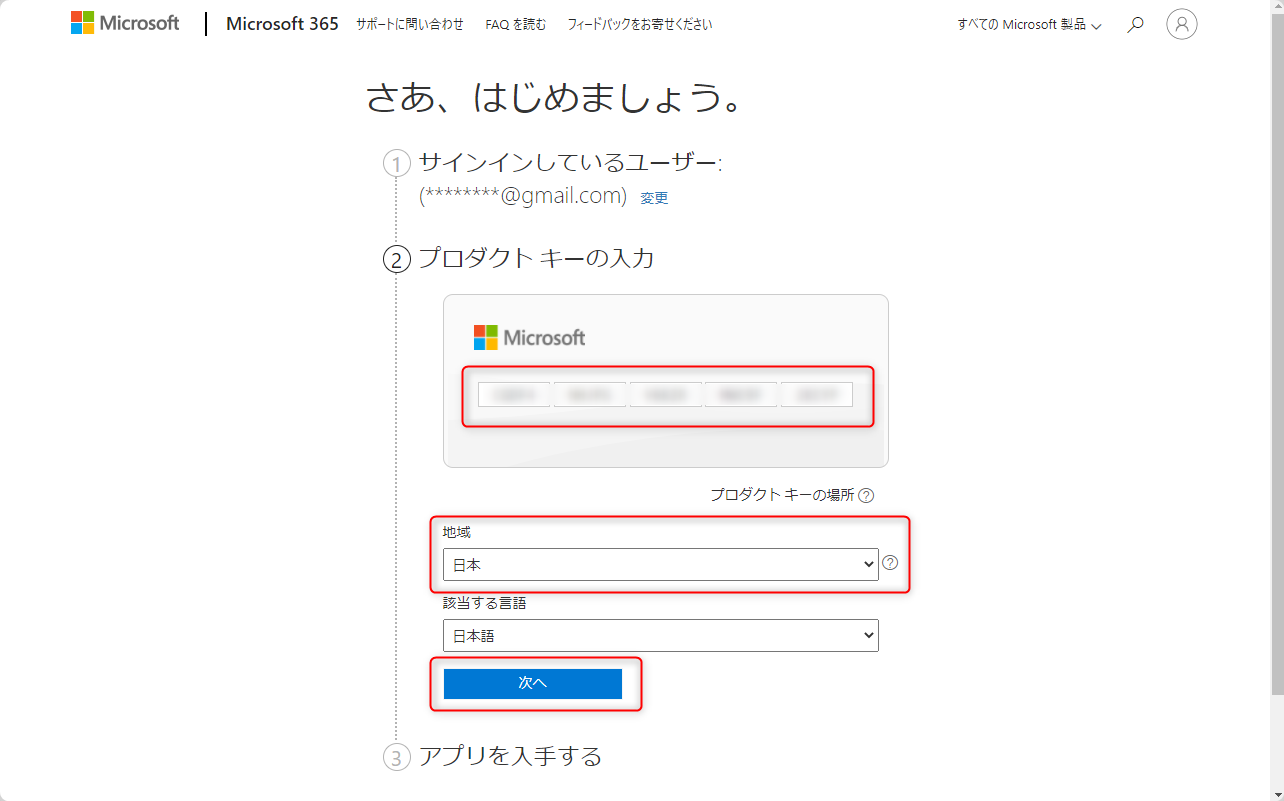Click the さあ、はじめましょう。 title
The width and height of the screenshot is (1284, 801).
[x=556, y=97]
